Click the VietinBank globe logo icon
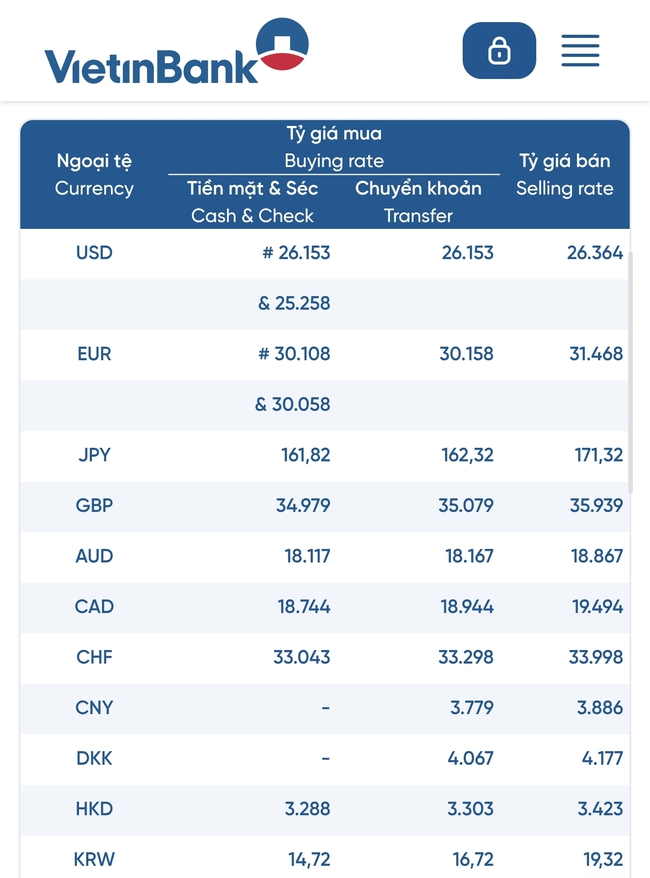This screenshot has width=650, height=878. pos(281,46)
